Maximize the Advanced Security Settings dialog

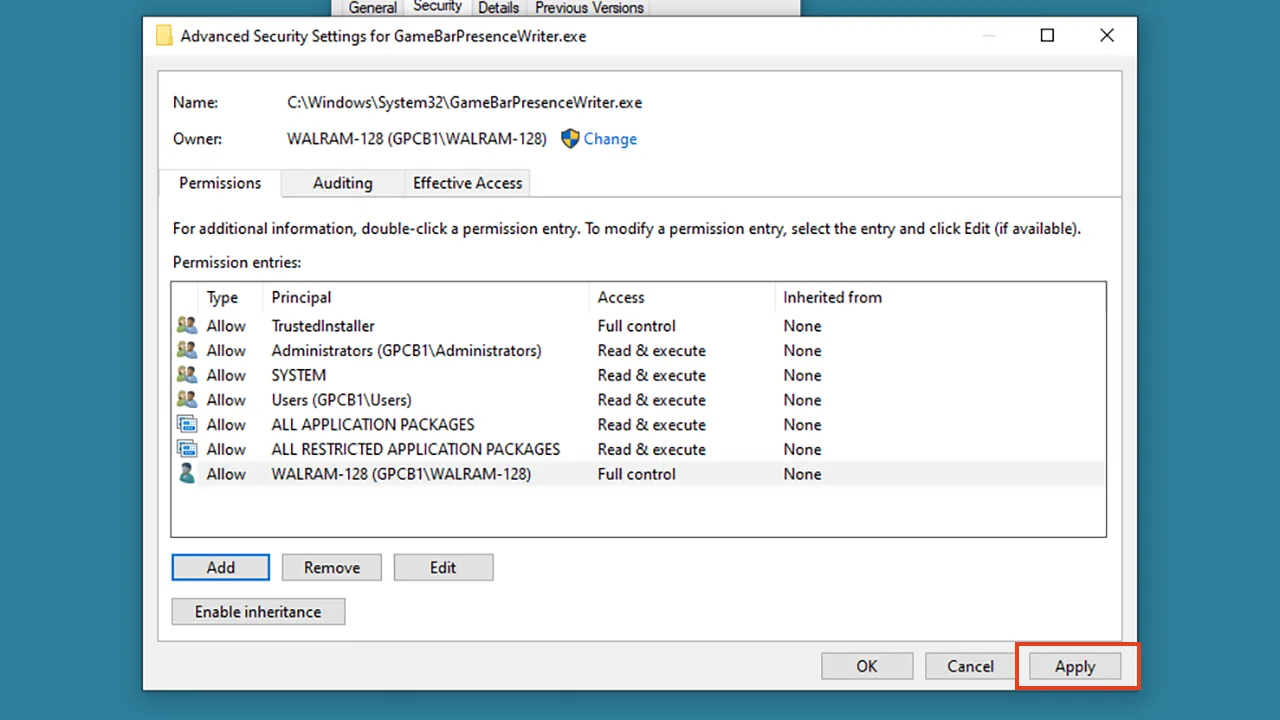click(1047, 36)
